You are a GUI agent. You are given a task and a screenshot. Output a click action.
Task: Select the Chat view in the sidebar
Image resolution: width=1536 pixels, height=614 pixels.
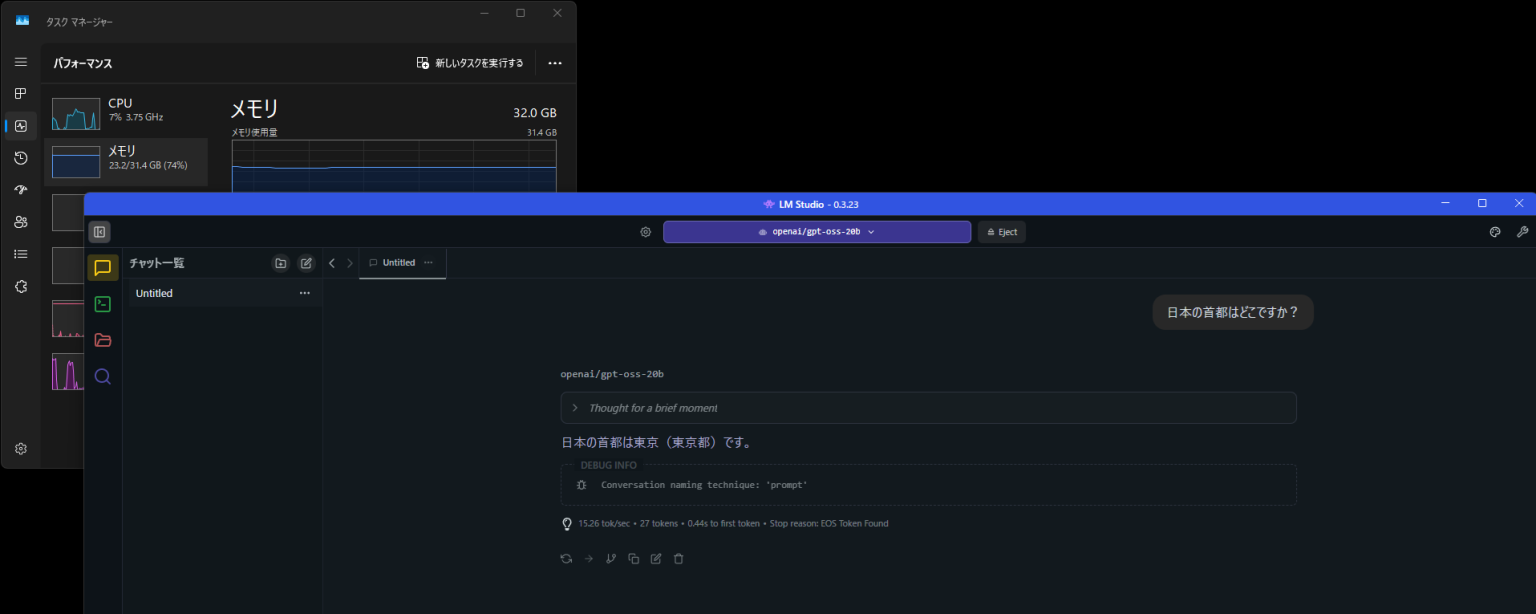coord(102,267)
